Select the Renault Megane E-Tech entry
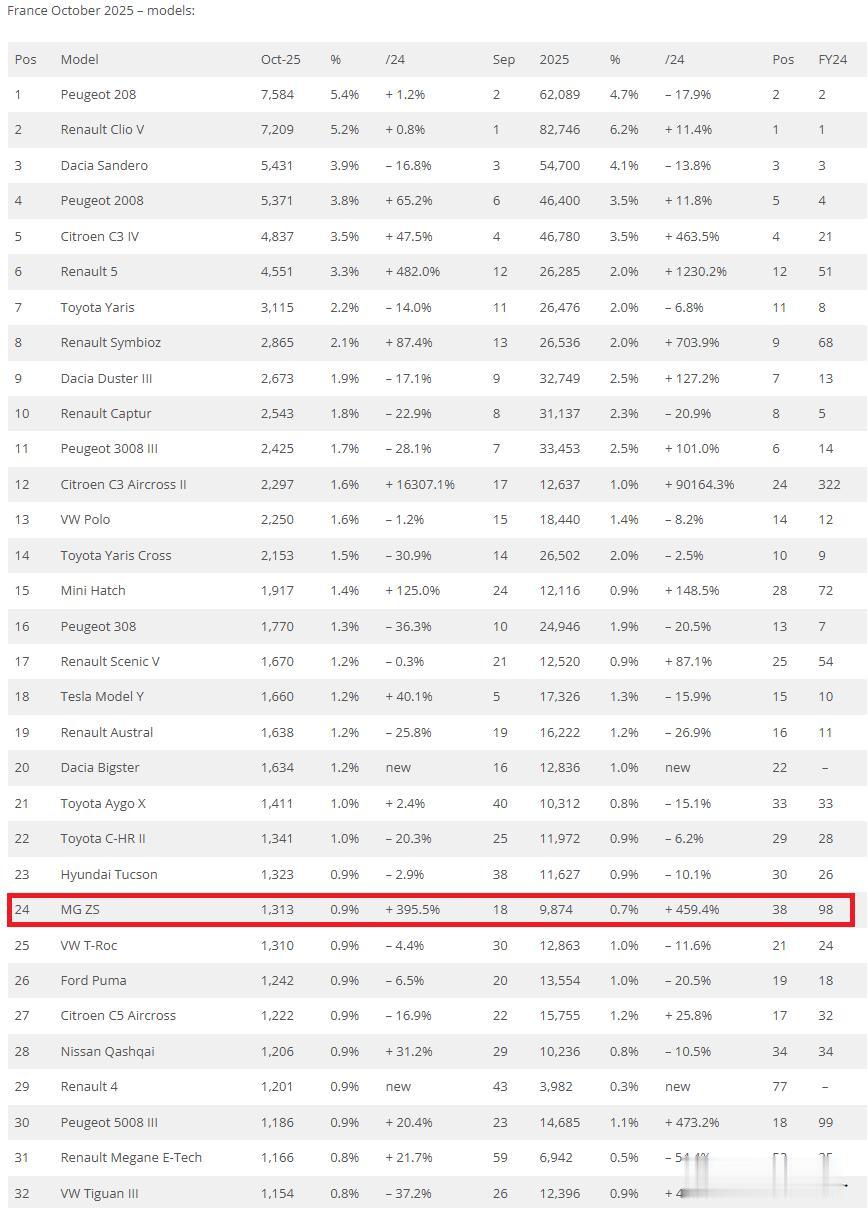Viewport: 868px width, 1208px height. pyautogui.click(x=131, y=1157)
